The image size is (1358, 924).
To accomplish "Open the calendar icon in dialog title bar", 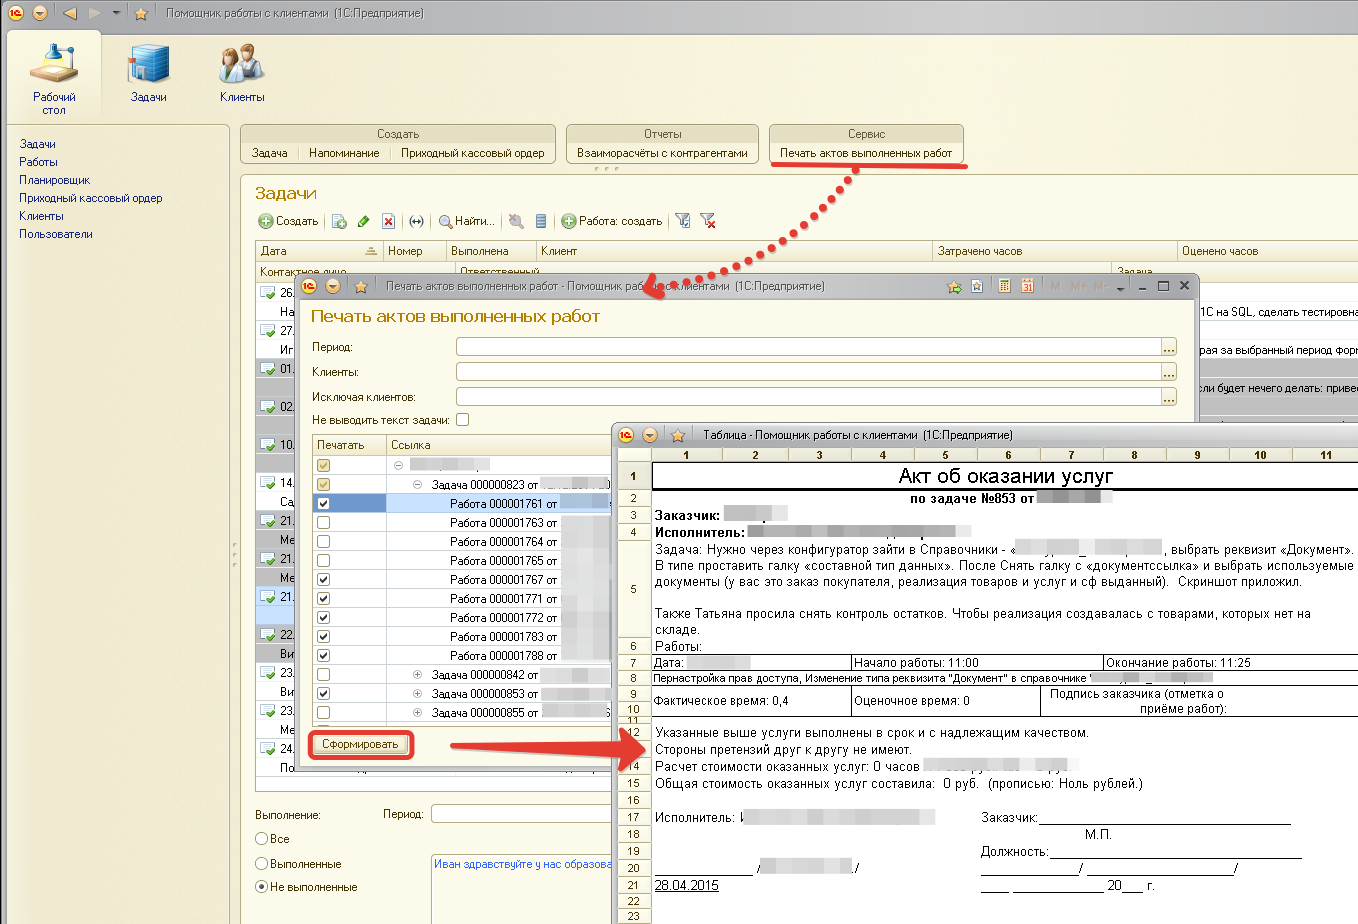I will click(1027, 286).
